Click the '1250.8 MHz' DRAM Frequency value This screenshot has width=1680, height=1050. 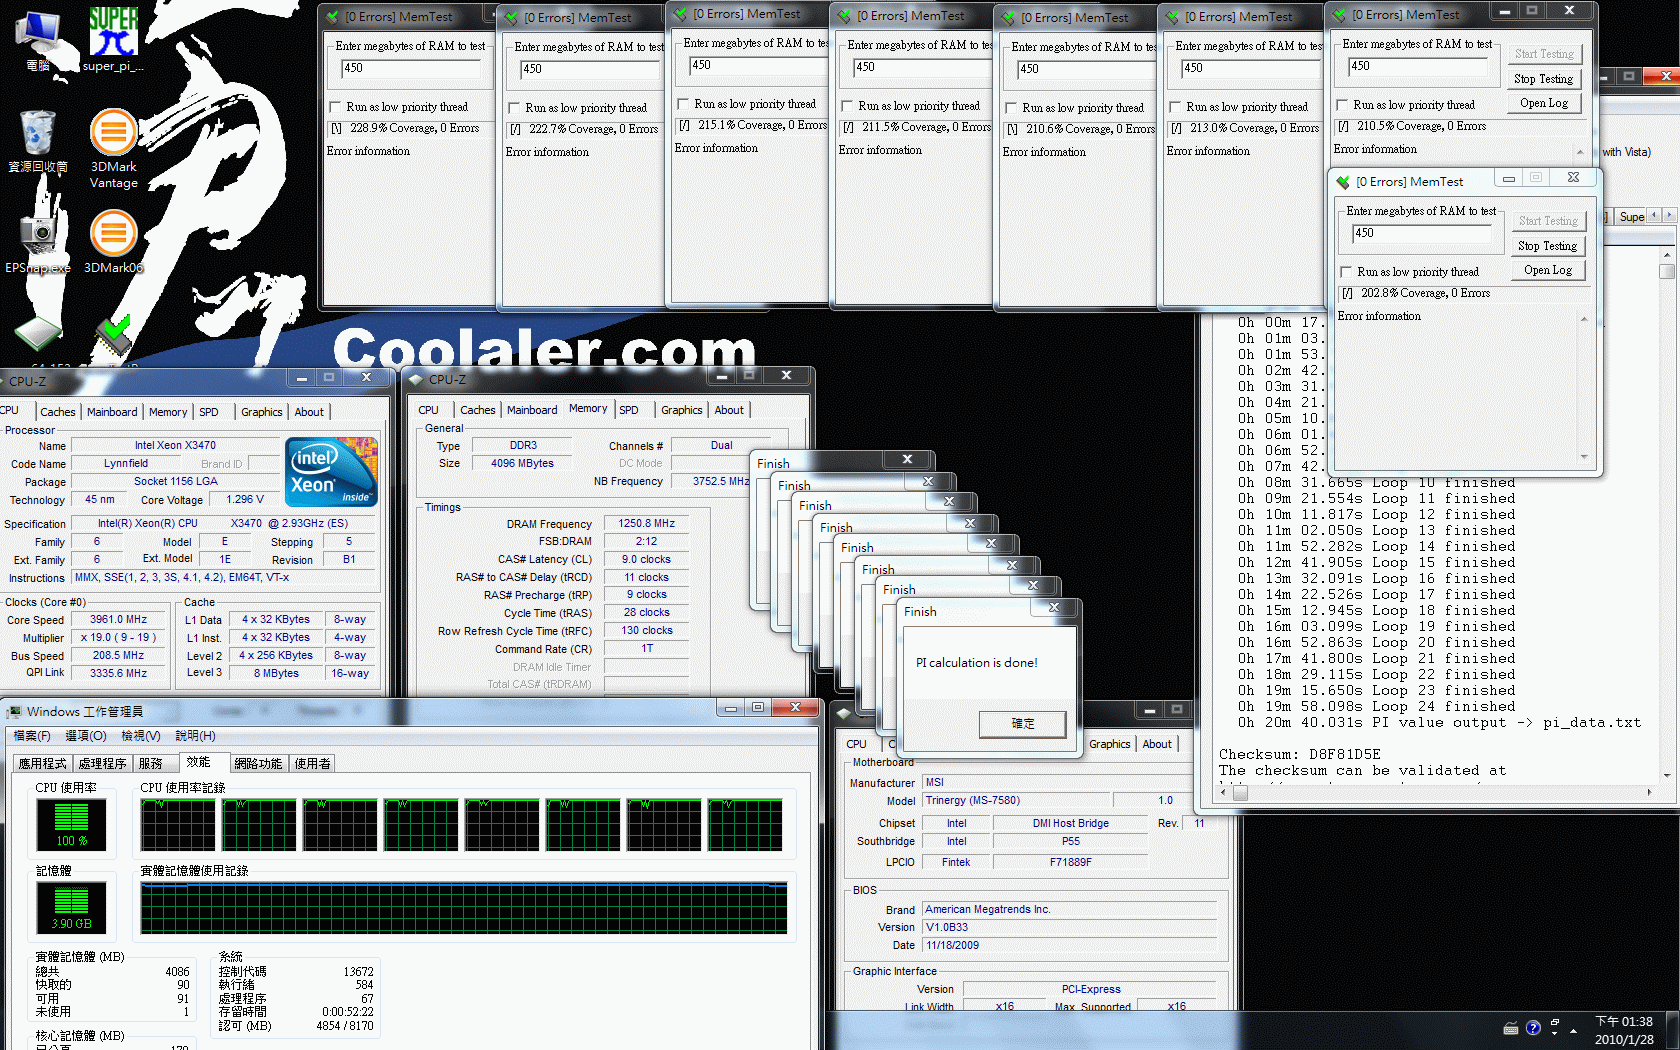pos(646,523)
